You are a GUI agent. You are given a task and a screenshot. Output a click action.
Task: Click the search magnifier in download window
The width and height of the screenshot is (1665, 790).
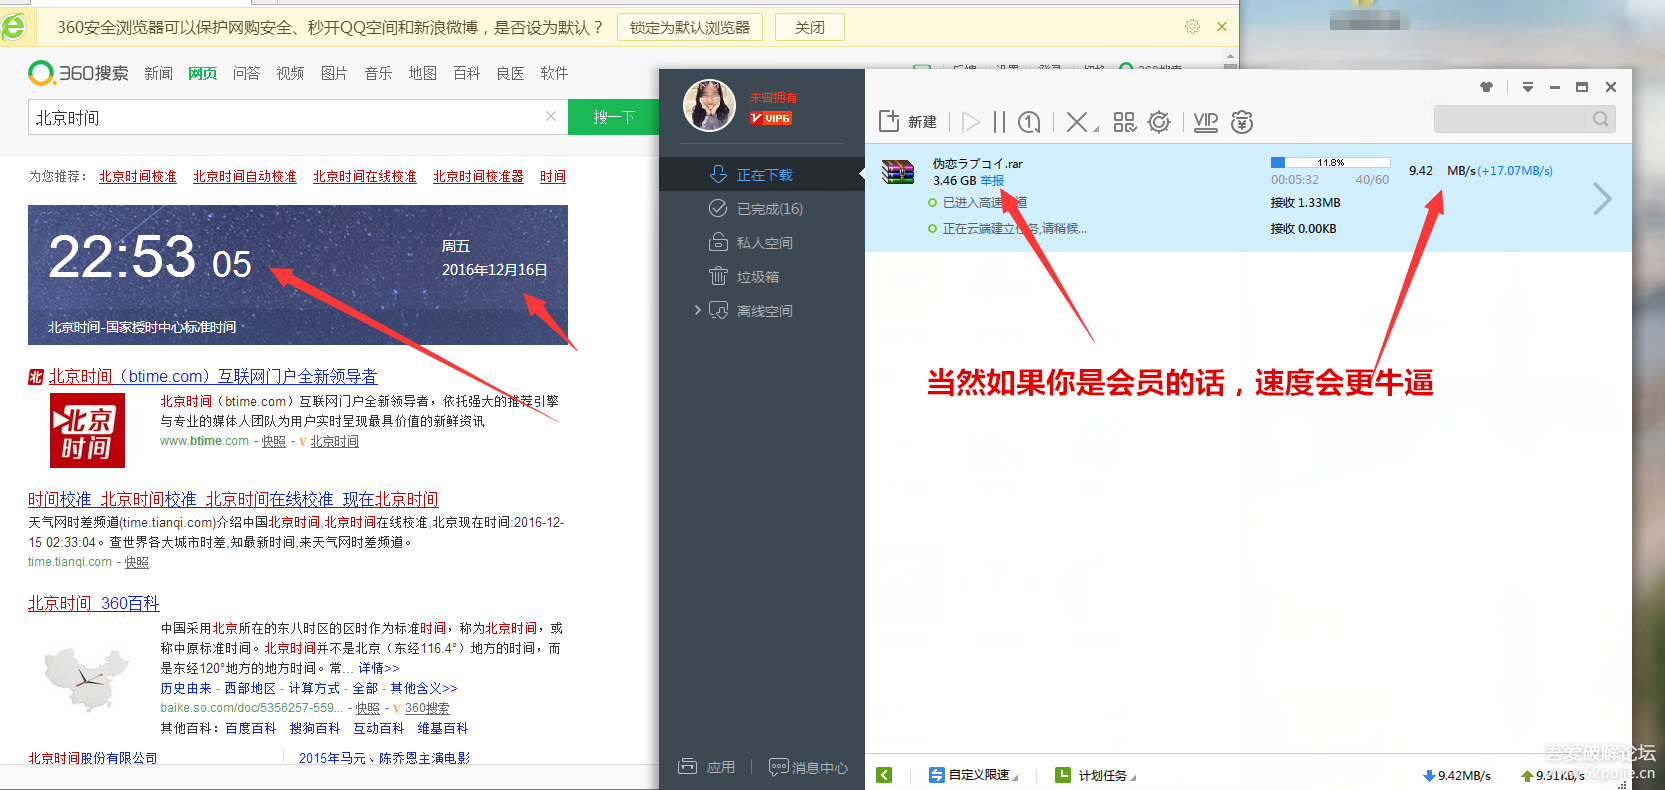pos(1600,119)
